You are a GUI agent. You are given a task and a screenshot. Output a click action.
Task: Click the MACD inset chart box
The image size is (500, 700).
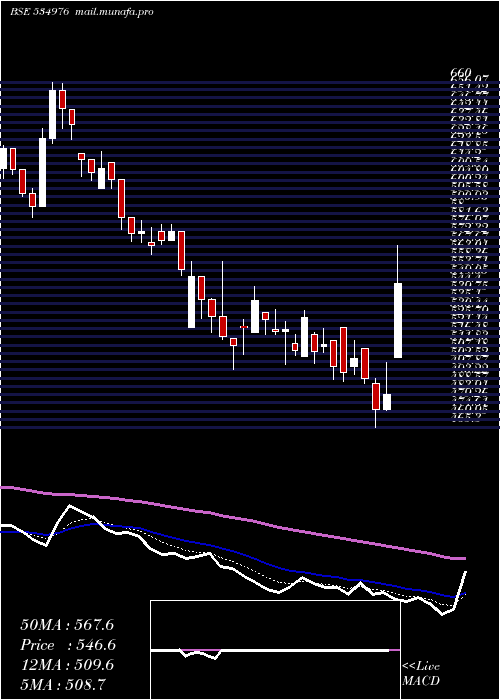click(275, 650)
